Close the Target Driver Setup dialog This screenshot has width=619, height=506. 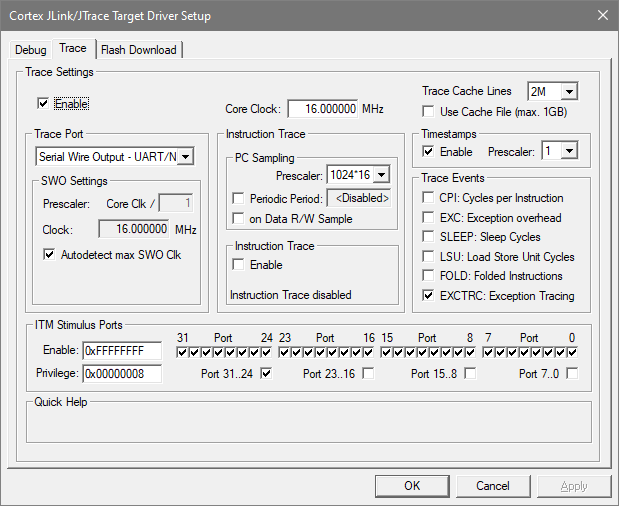click(x=603, y=15)
